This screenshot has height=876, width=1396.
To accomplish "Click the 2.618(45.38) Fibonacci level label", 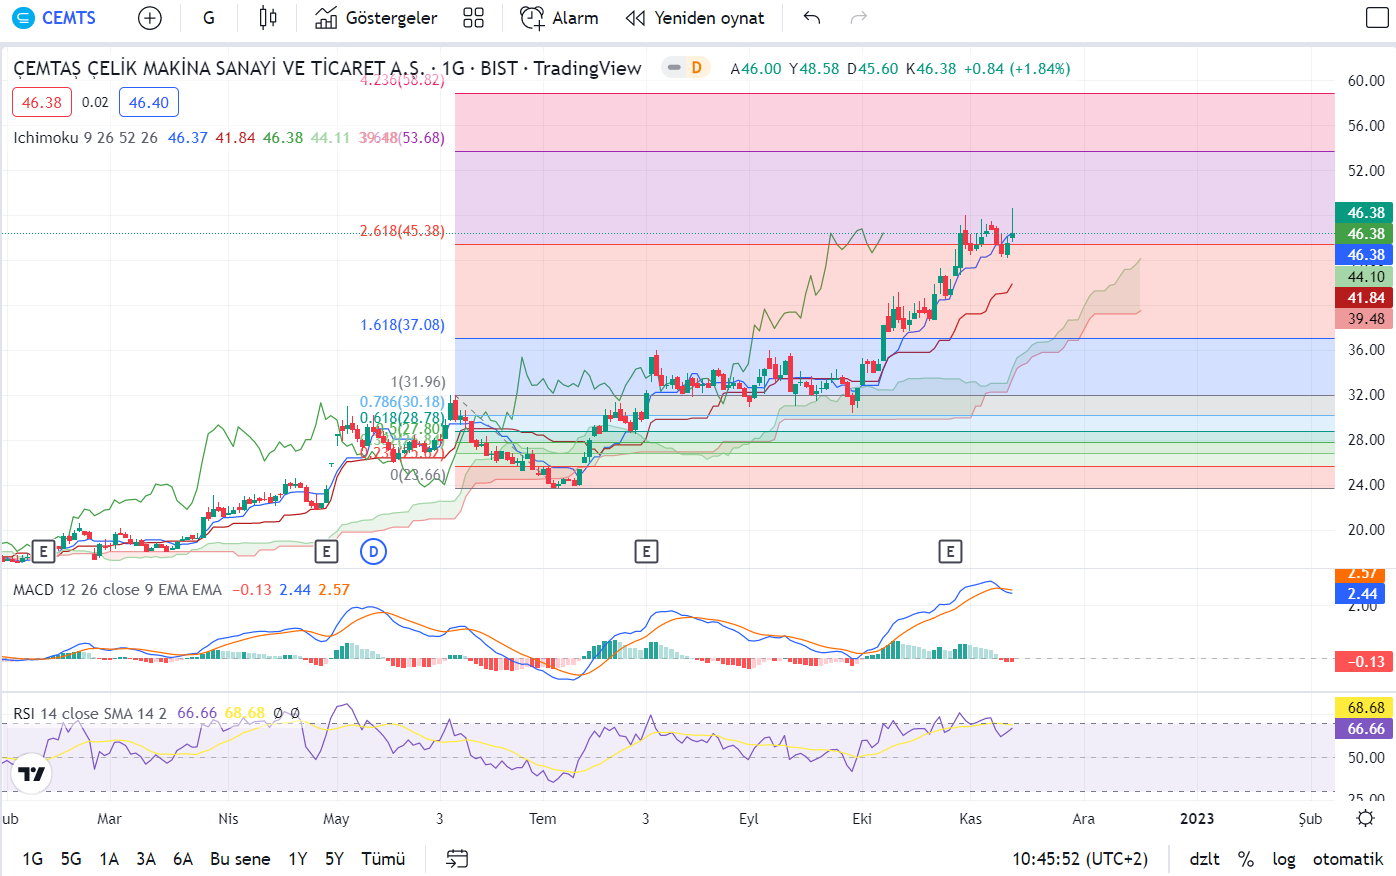I will (x=402, y=231).
